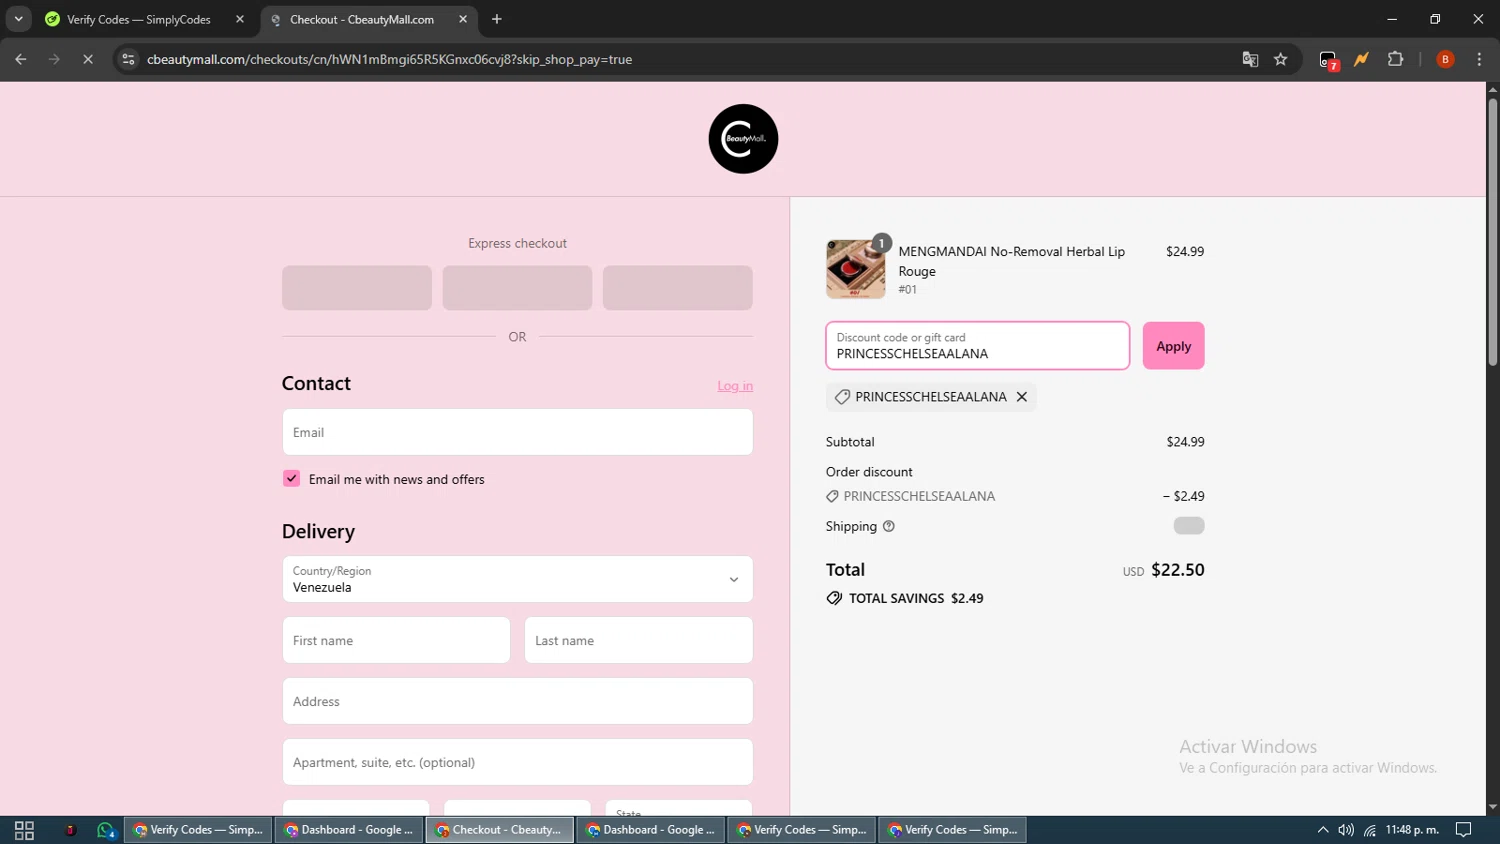
Task: Open the Windows Task View icon
Action: click(24, 830)
